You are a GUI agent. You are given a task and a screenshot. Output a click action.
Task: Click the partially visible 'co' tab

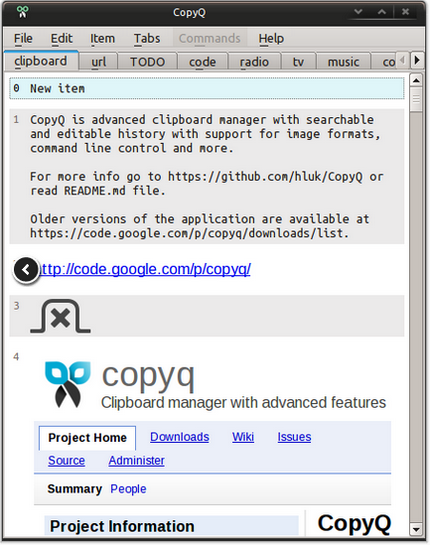(385, 62)
